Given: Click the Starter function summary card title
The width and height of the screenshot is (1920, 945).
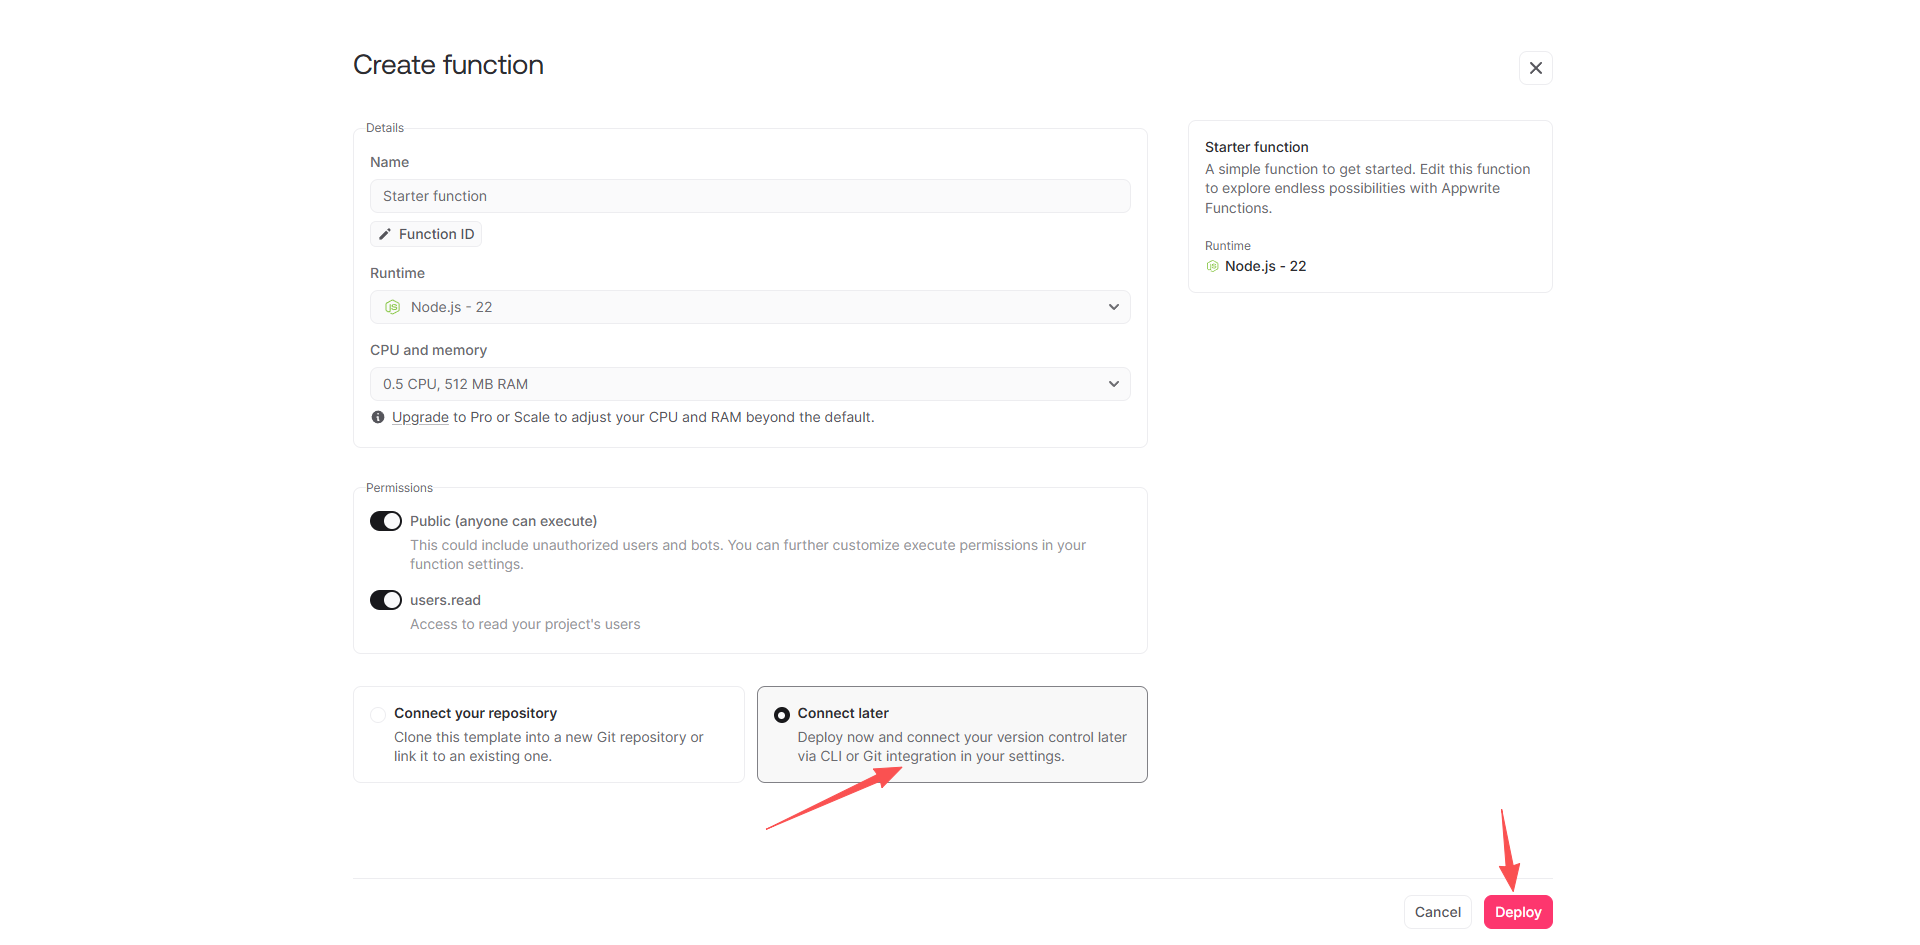Looking at the screenshot, I should [x=1256, y=147].
